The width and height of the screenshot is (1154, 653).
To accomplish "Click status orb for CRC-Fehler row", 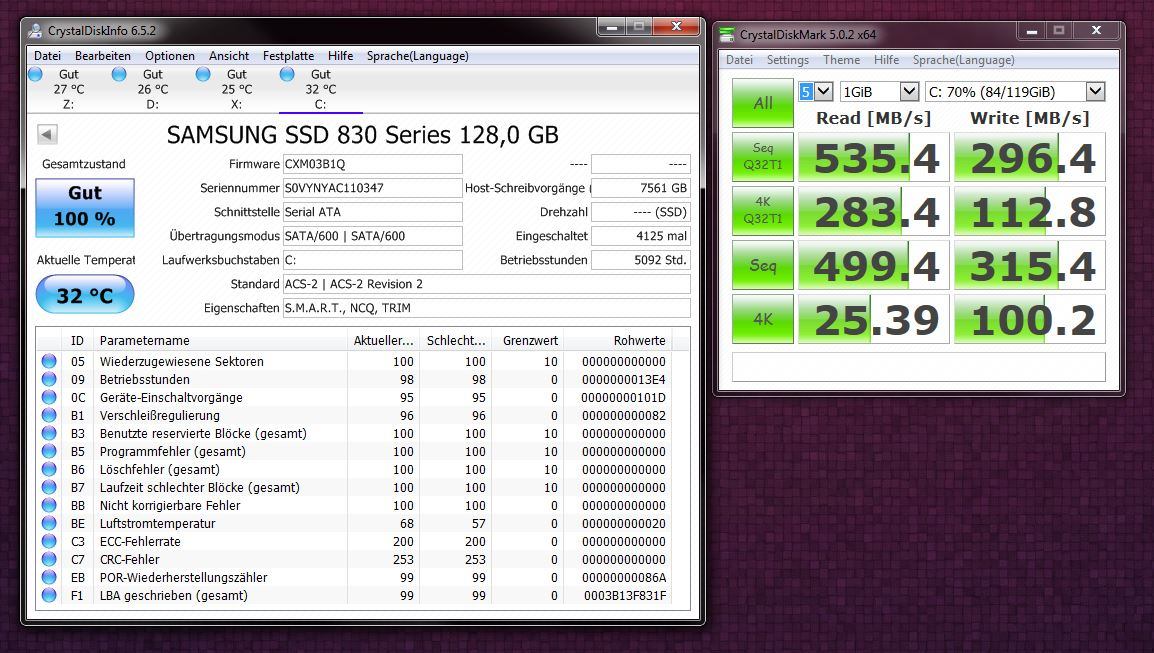I will click(49, 560).
